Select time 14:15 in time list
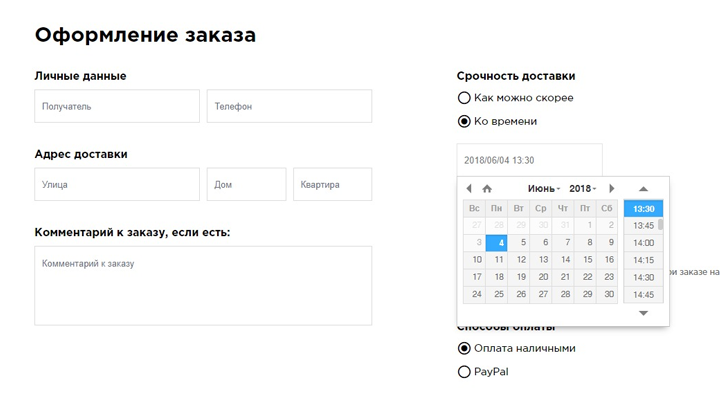This screenshot has height=407, width=720. tap(643, 260)
